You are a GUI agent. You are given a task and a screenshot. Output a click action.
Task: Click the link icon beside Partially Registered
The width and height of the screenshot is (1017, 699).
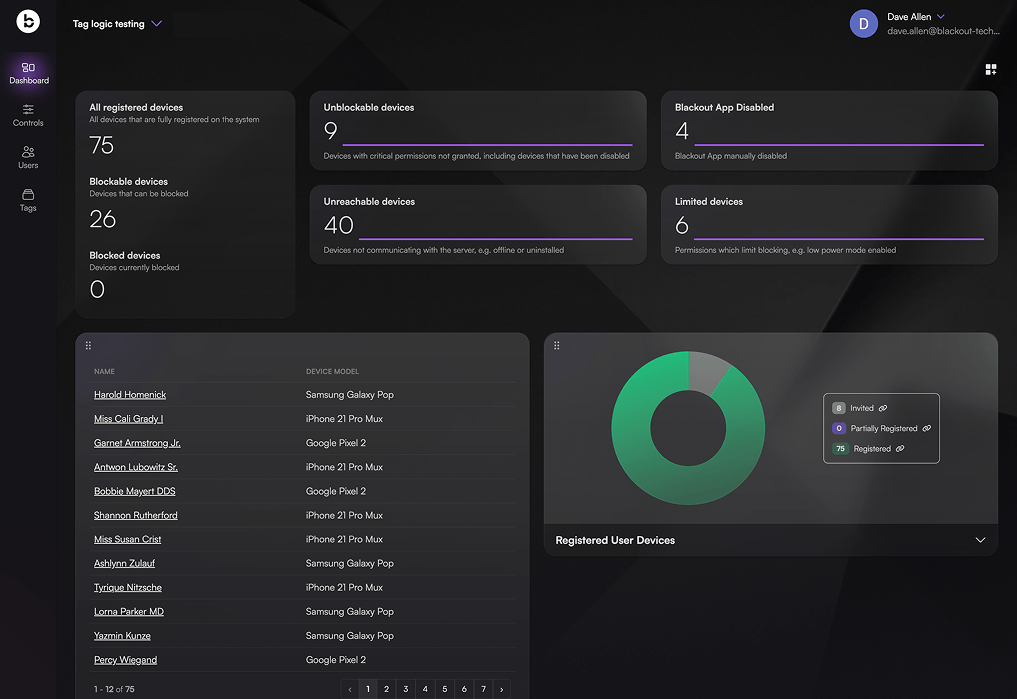point(927,428)
